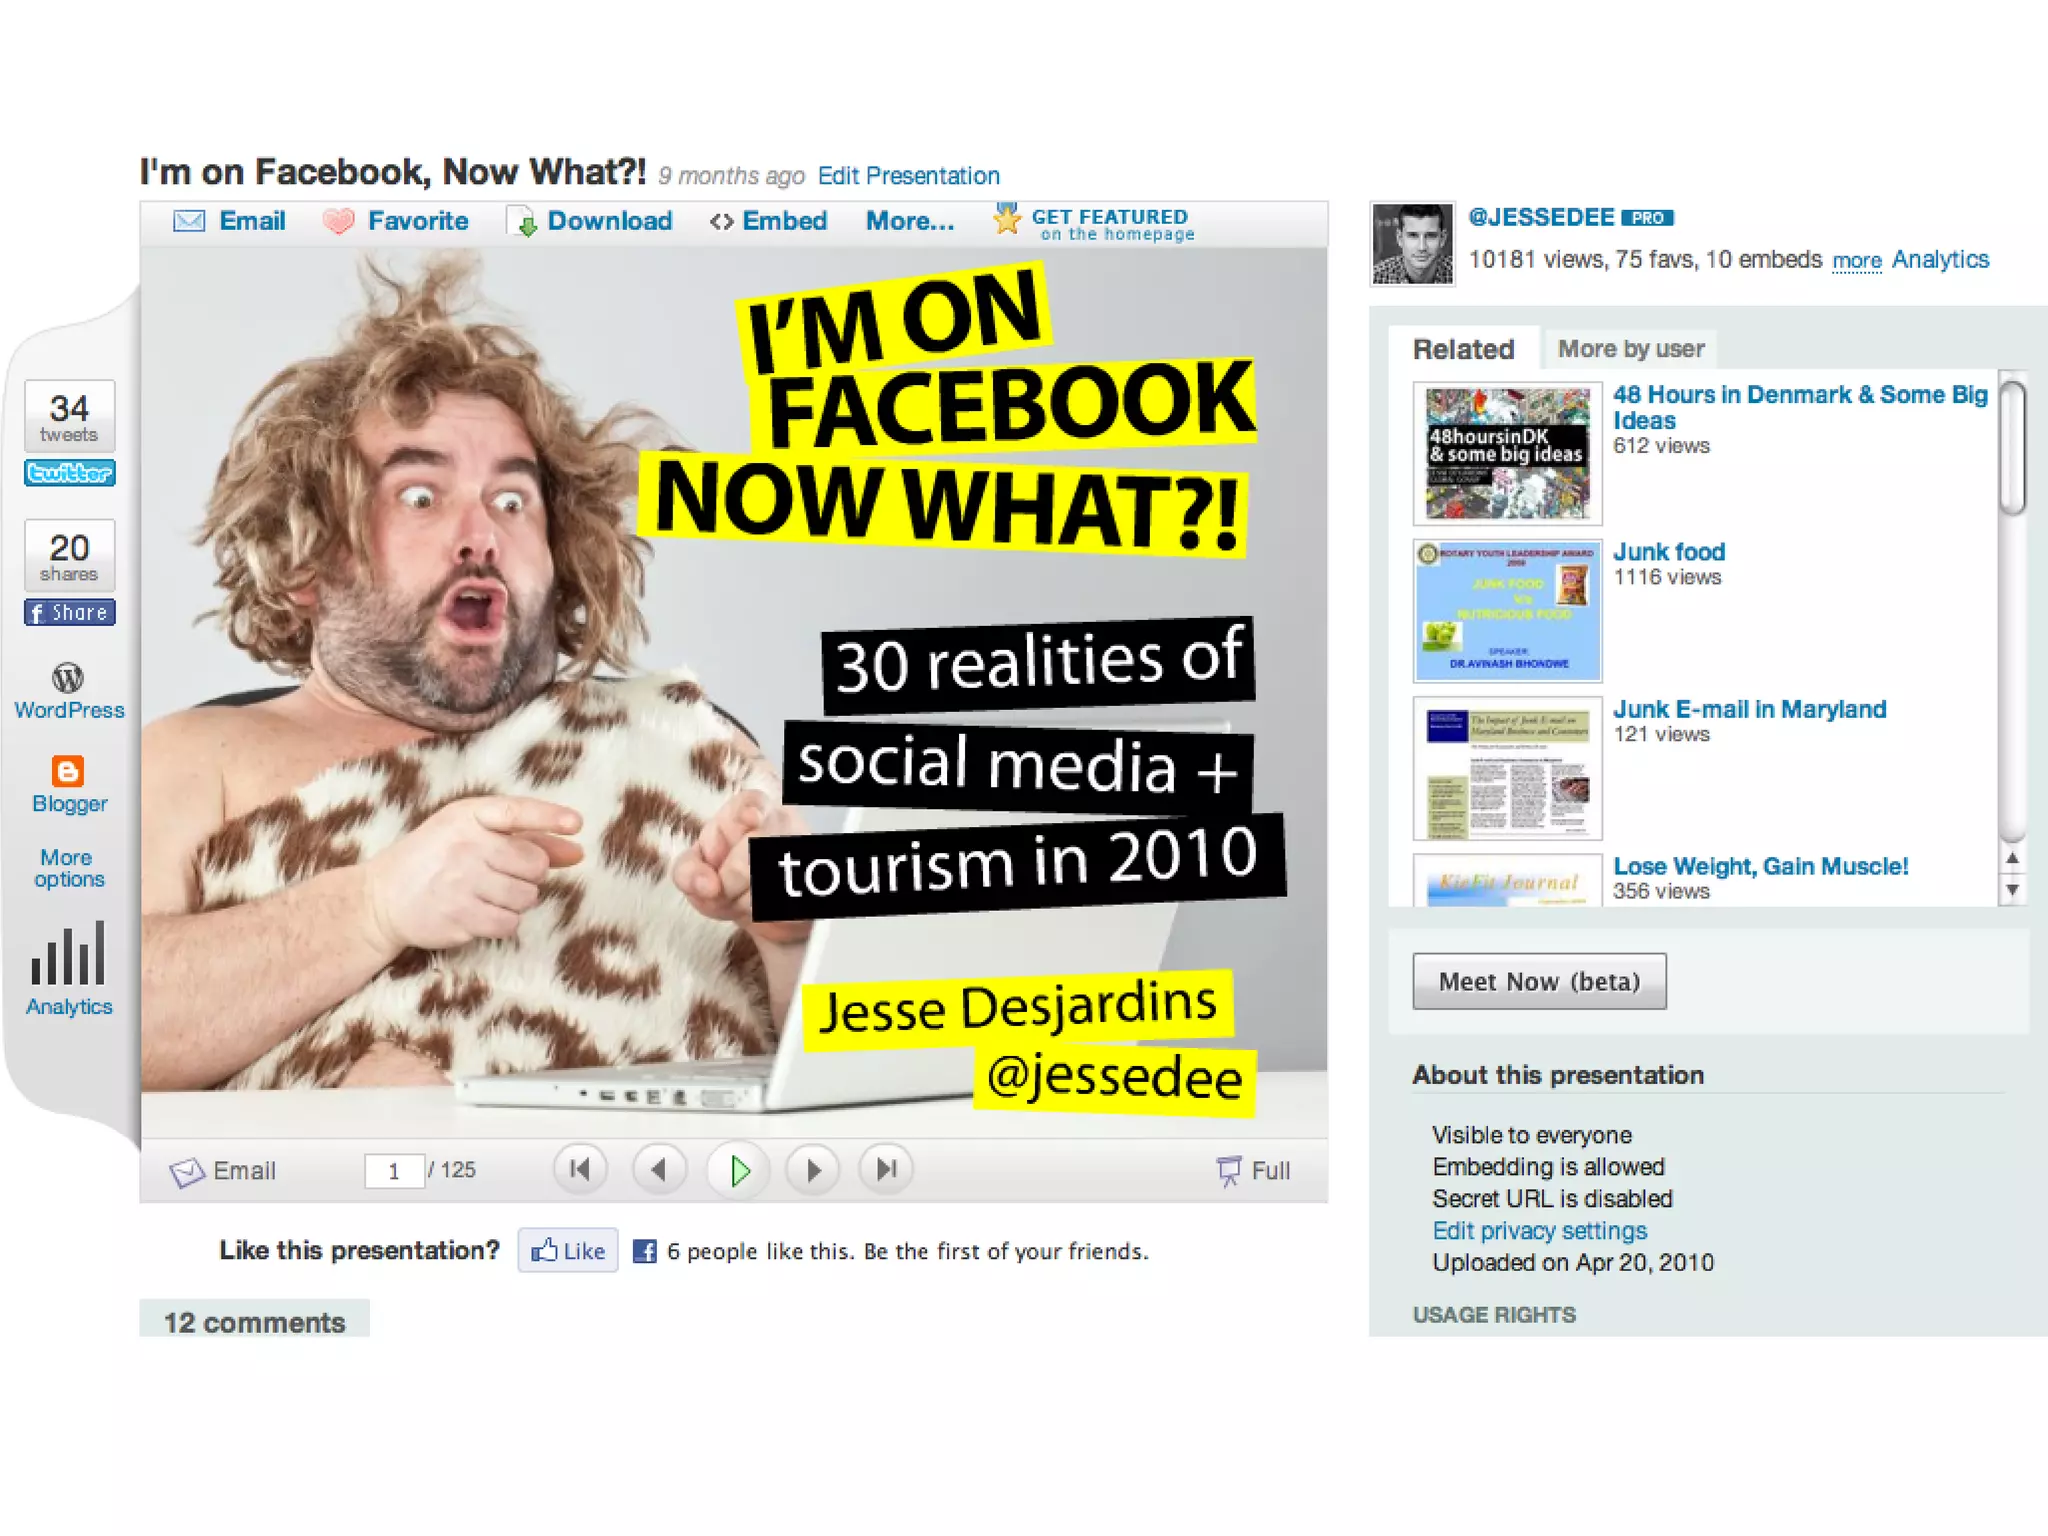Post to WordPress via sidebar icon

[x=68, y=679]
